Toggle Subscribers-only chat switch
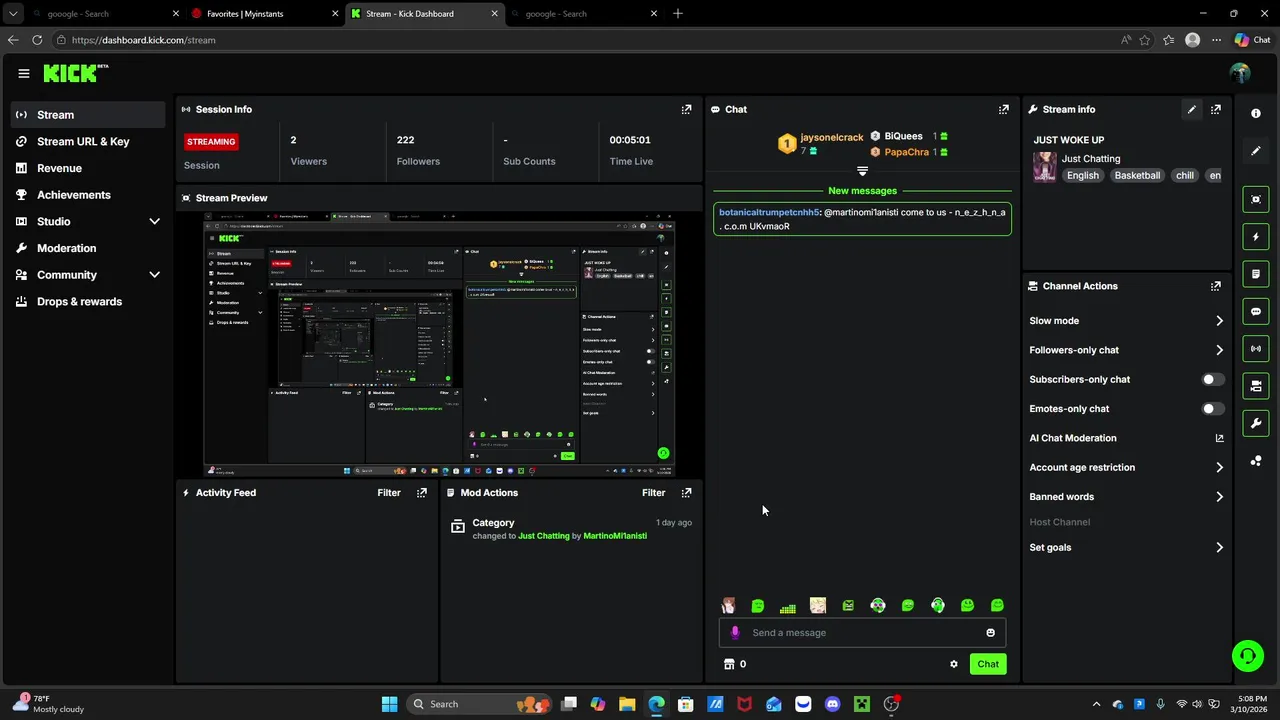 (x=1211, y=379)
